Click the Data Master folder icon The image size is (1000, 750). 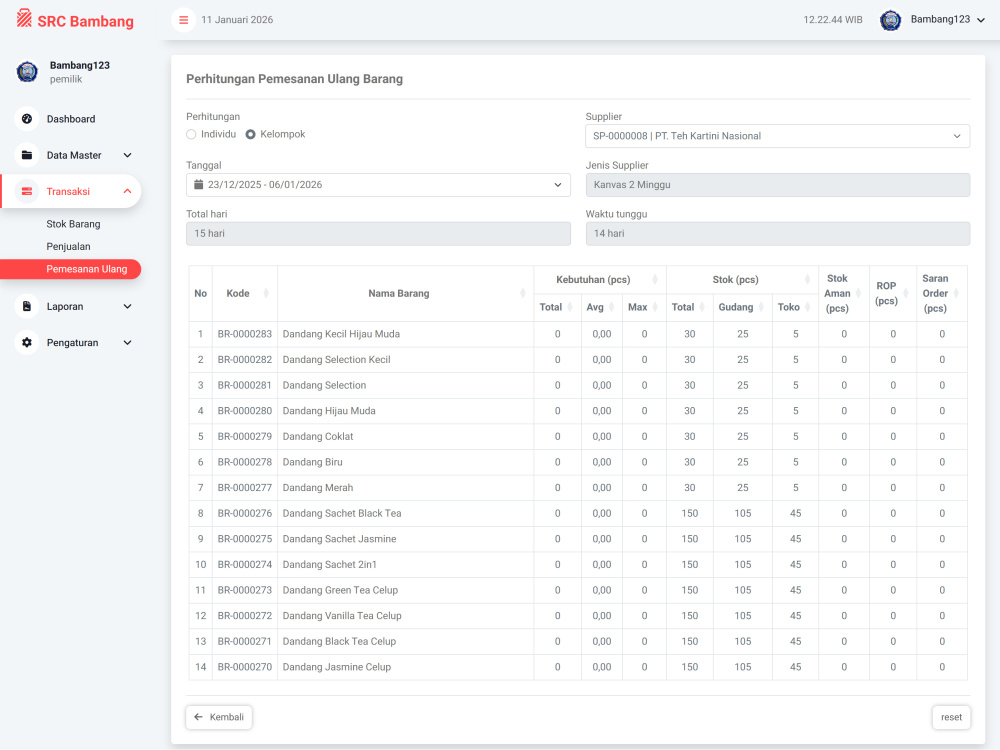click(x=27, y=155)
